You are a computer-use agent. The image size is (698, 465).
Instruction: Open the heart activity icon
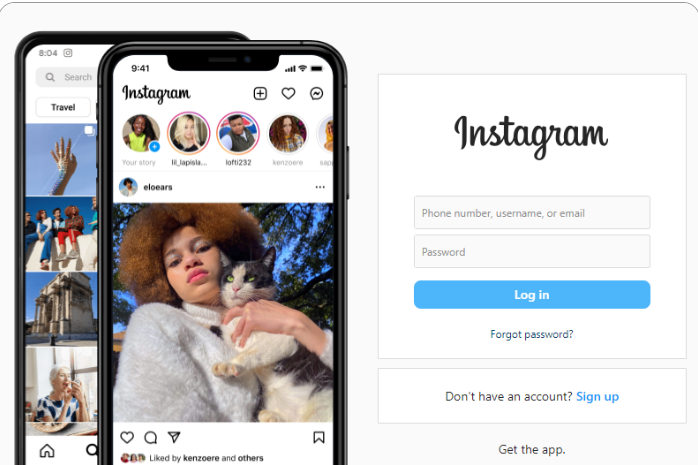point(288,93)
